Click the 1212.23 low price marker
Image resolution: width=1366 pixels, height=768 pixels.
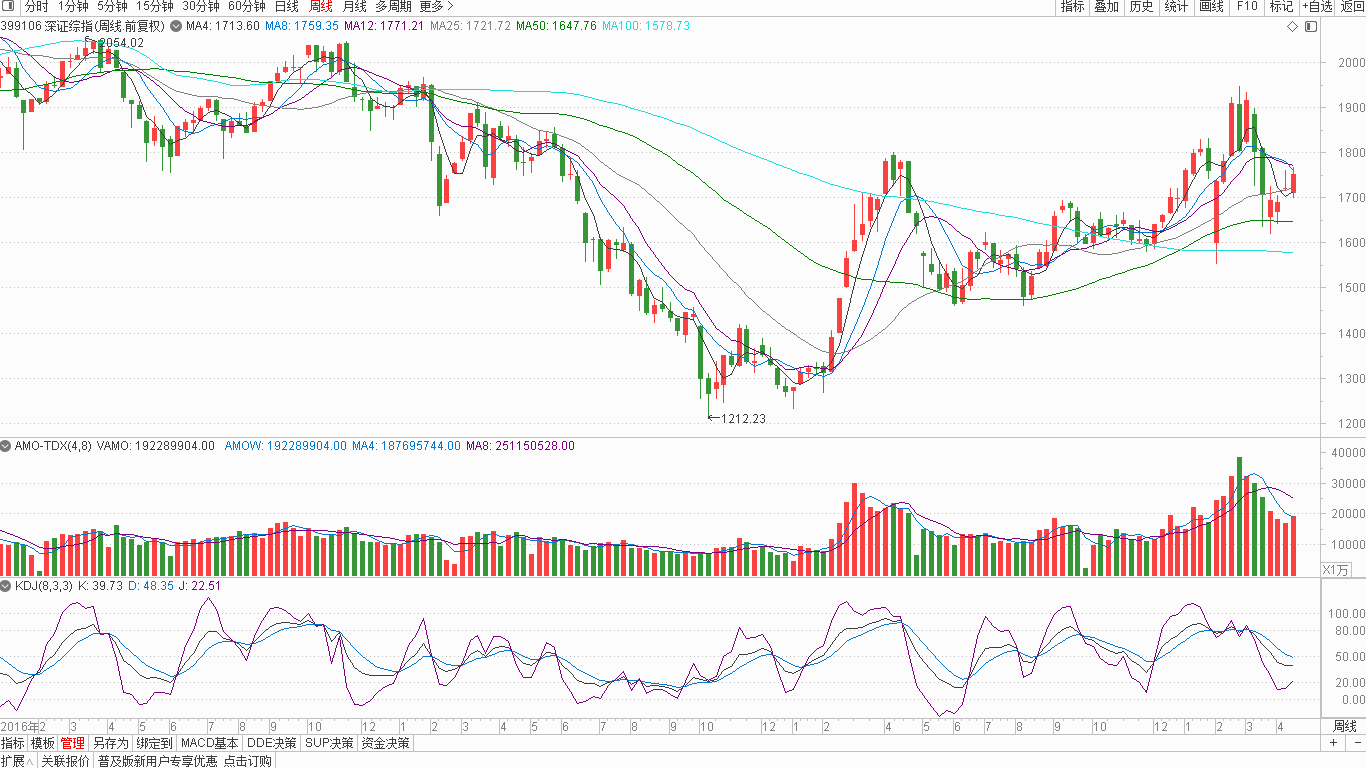743,419
